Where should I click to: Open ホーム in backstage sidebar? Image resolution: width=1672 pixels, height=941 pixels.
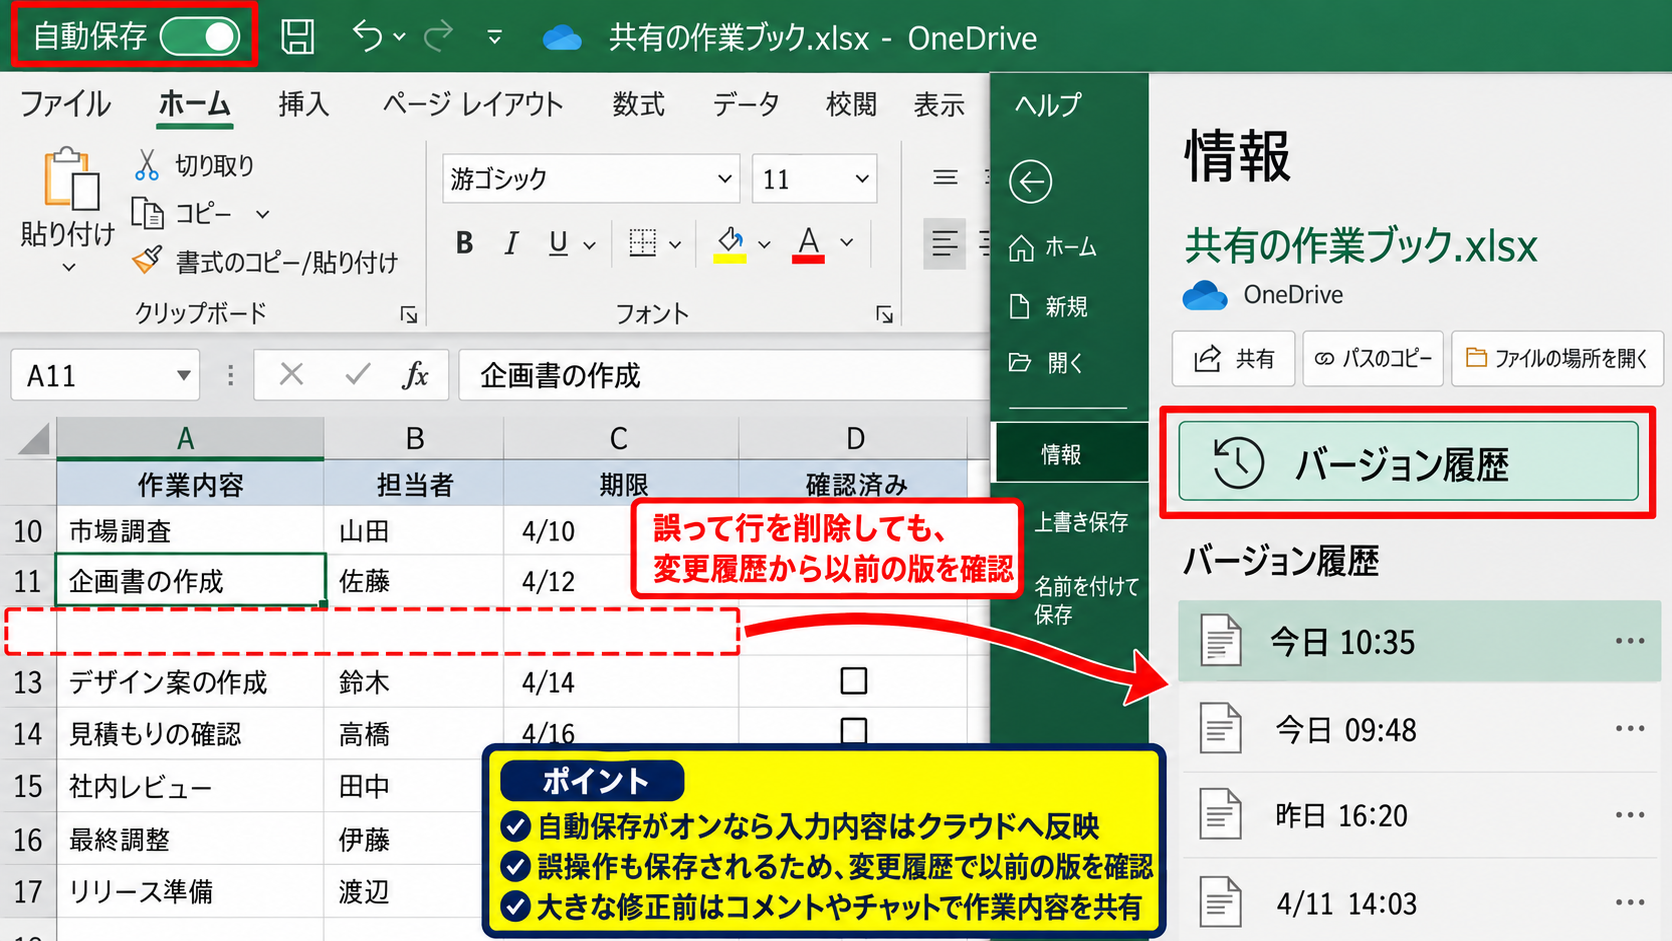[1053, 247]
